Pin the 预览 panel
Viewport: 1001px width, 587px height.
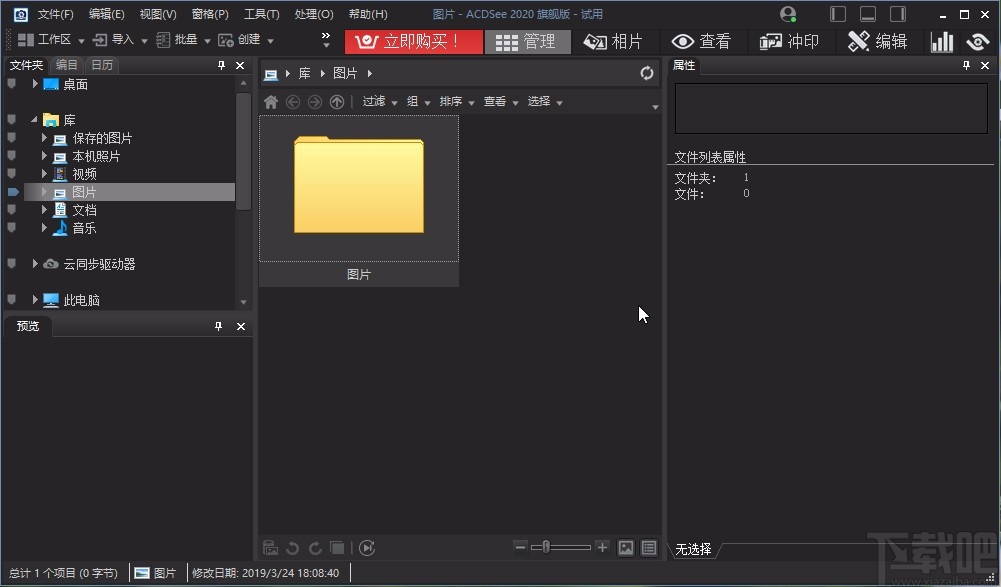click(x=218, y=326)
